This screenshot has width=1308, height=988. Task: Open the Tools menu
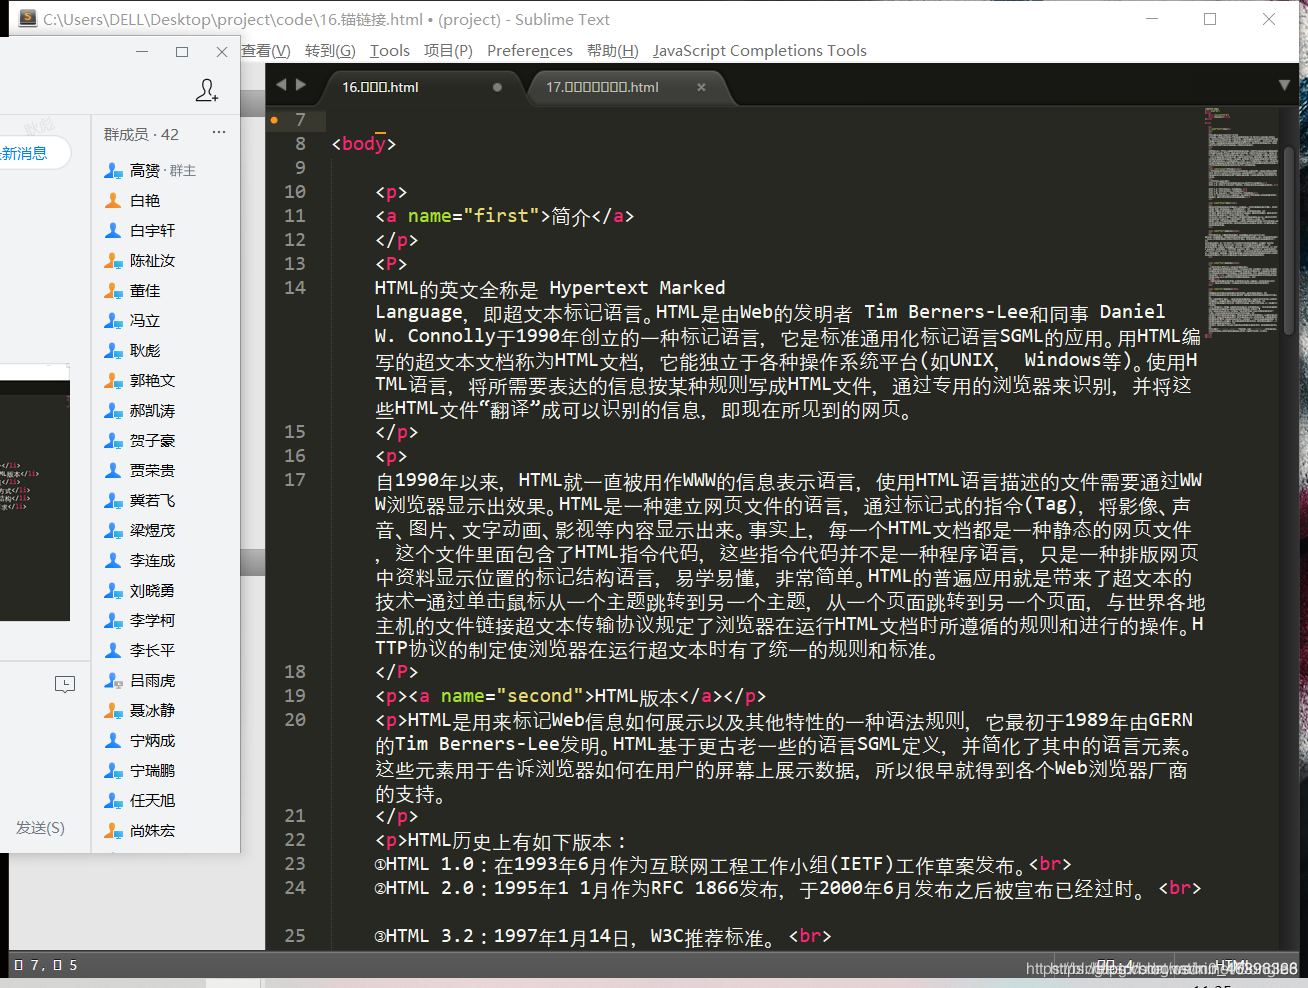390,51
